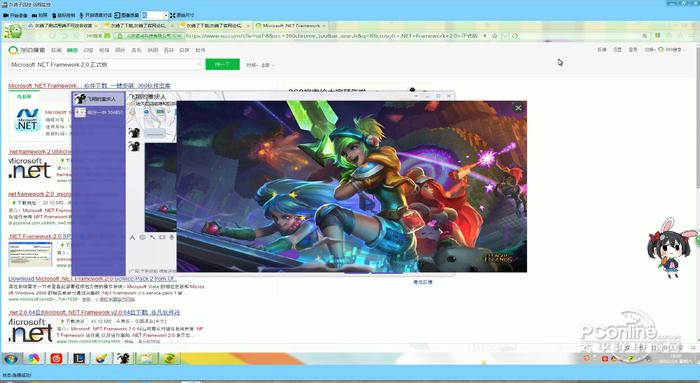Open the green browser icon on the taskbar
The image size is (700, 383).
(x=169, y=358)
